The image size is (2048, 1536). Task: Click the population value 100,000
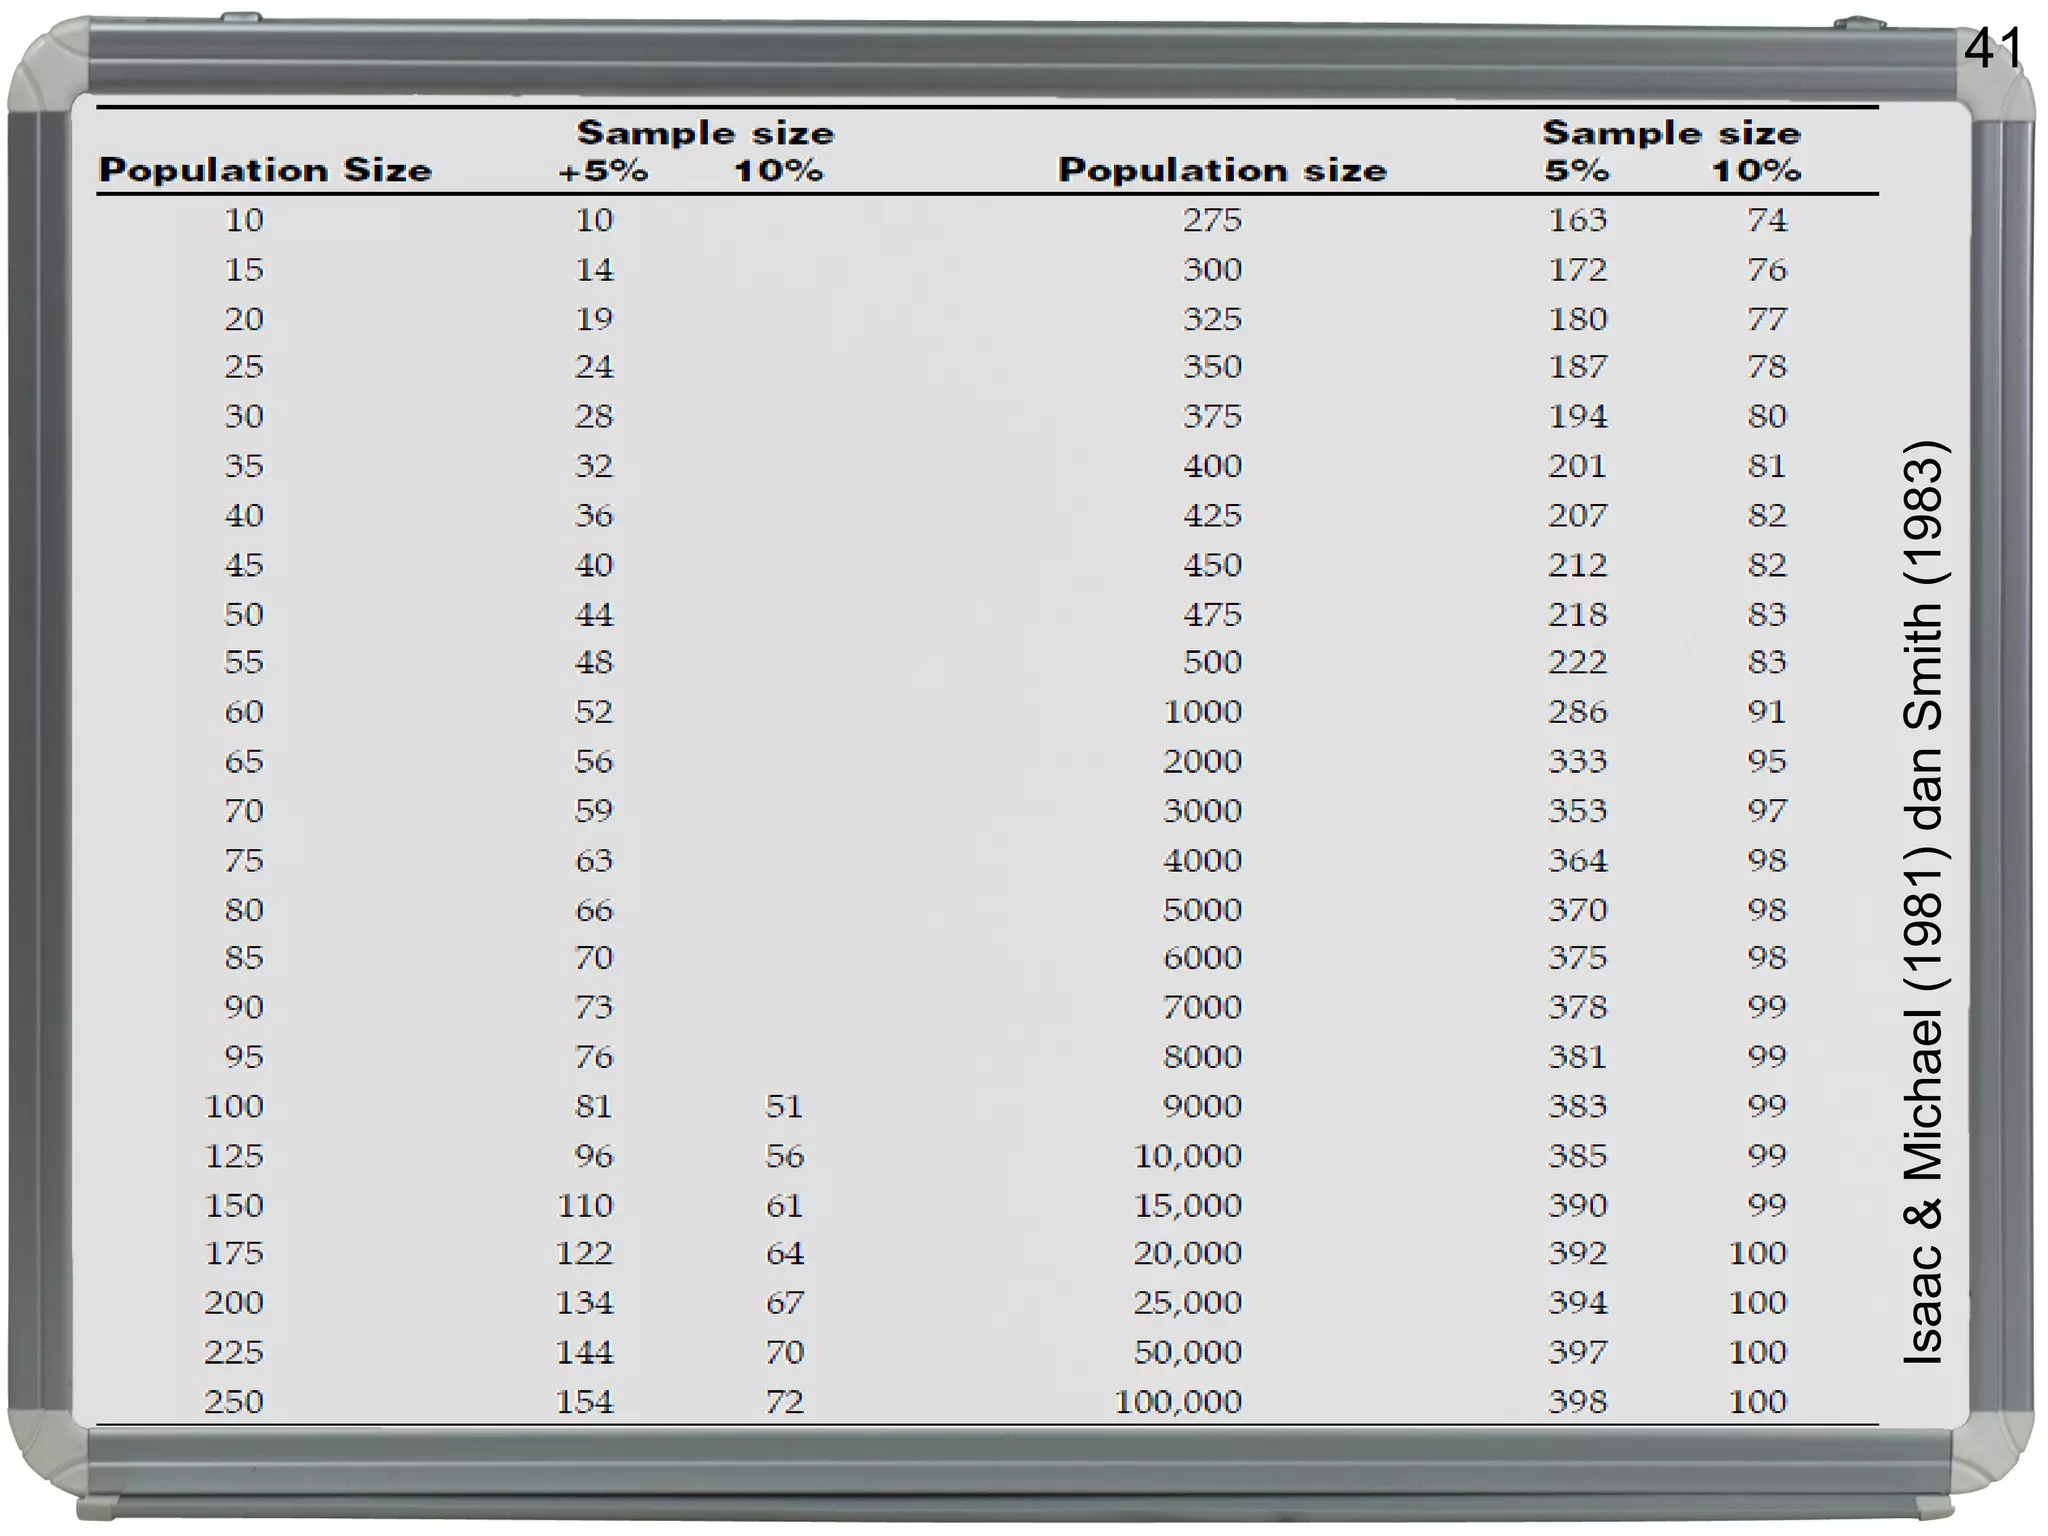[1177, 1402]
